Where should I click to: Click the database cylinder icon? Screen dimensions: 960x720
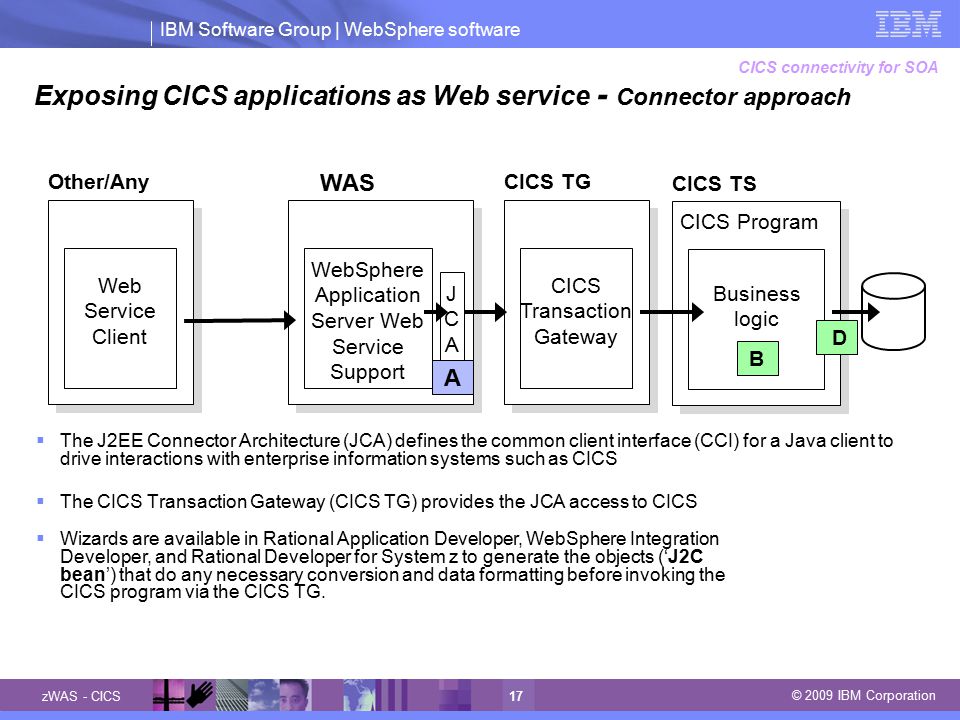pos(893,311)
